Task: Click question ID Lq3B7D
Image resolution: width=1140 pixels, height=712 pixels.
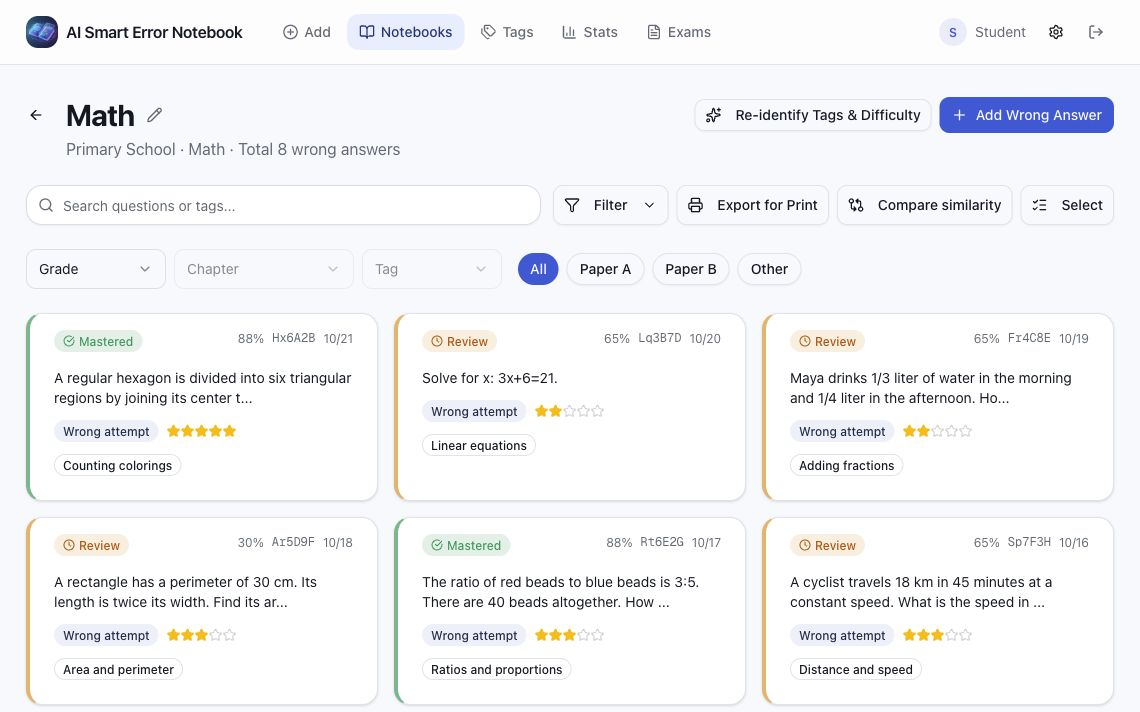Action: pos(660,338)
